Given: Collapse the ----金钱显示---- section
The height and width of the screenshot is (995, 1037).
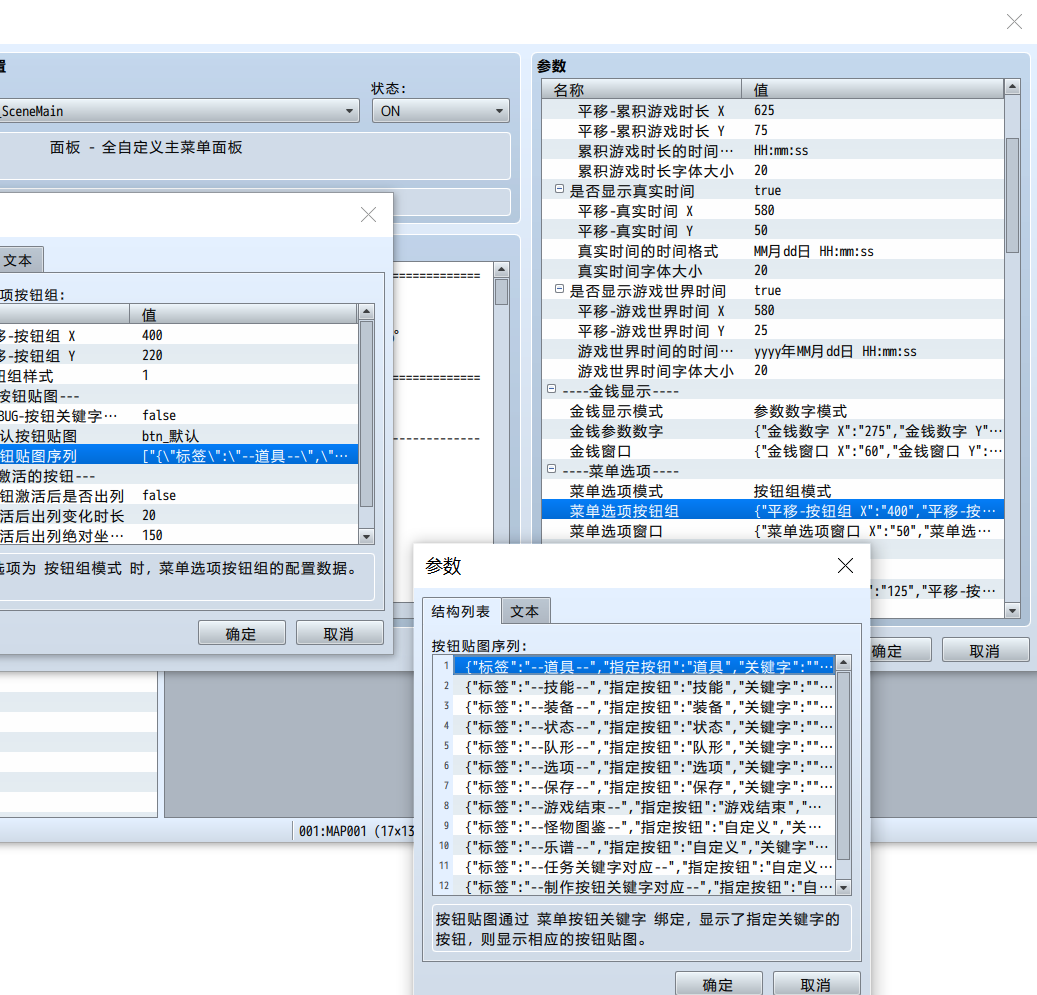Looking at the screenshot, I should point(551,390).
